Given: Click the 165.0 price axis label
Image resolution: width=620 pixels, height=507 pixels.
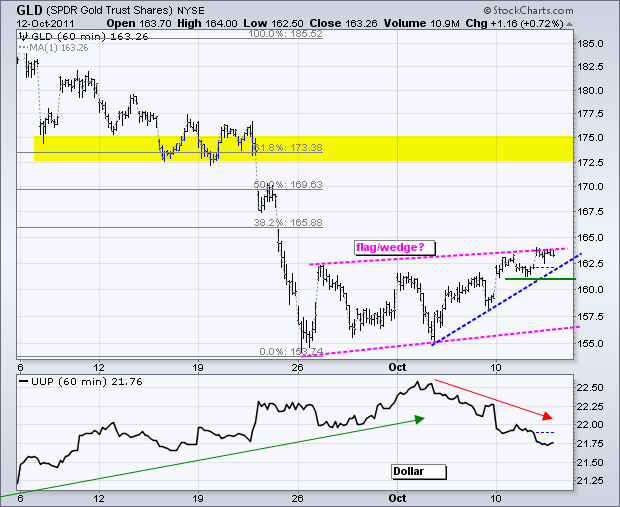Looking at the screenshot, I should tap(590, 238).
